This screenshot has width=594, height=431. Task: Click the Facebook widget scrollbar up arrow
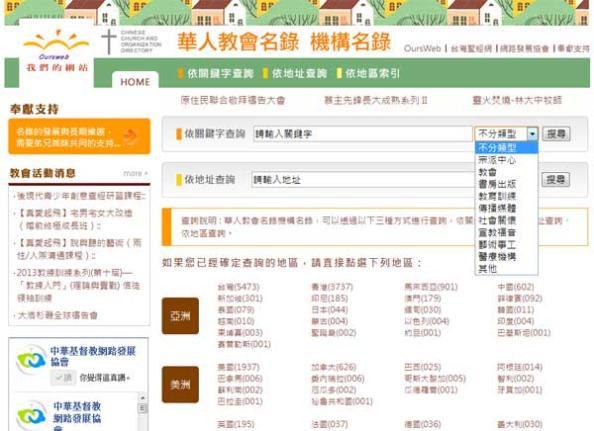coord(142,398)
